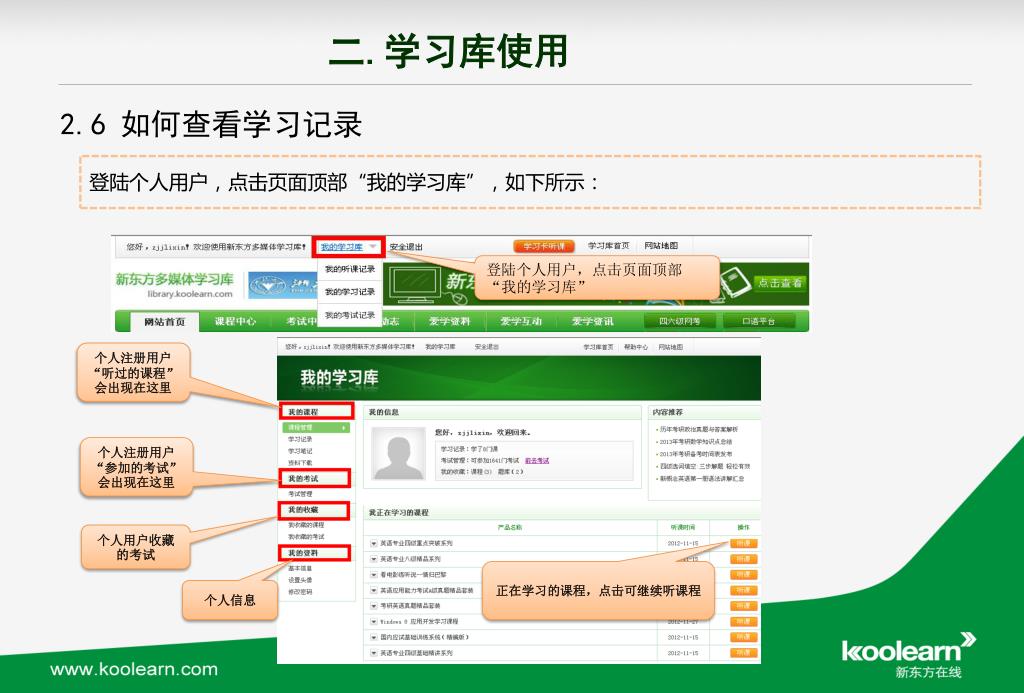Open the 四级选词填空 recommendation link

705,466
